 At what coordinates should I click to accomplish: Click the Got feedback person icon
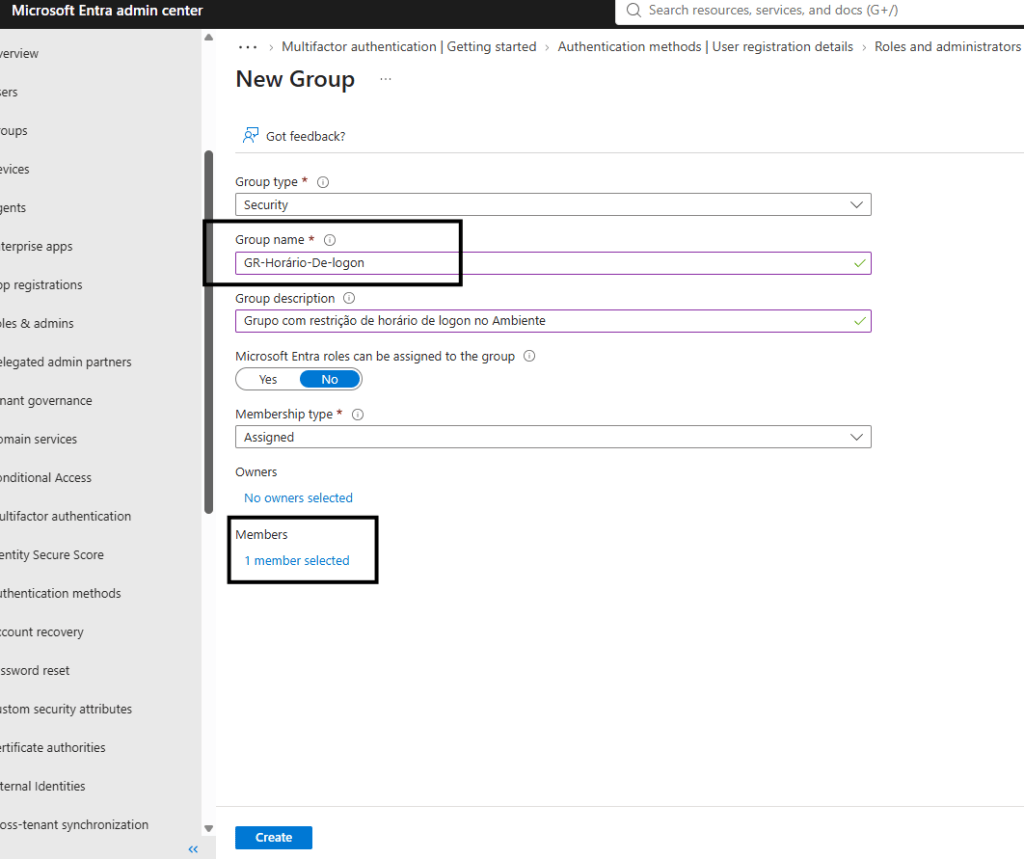point(250,135)
